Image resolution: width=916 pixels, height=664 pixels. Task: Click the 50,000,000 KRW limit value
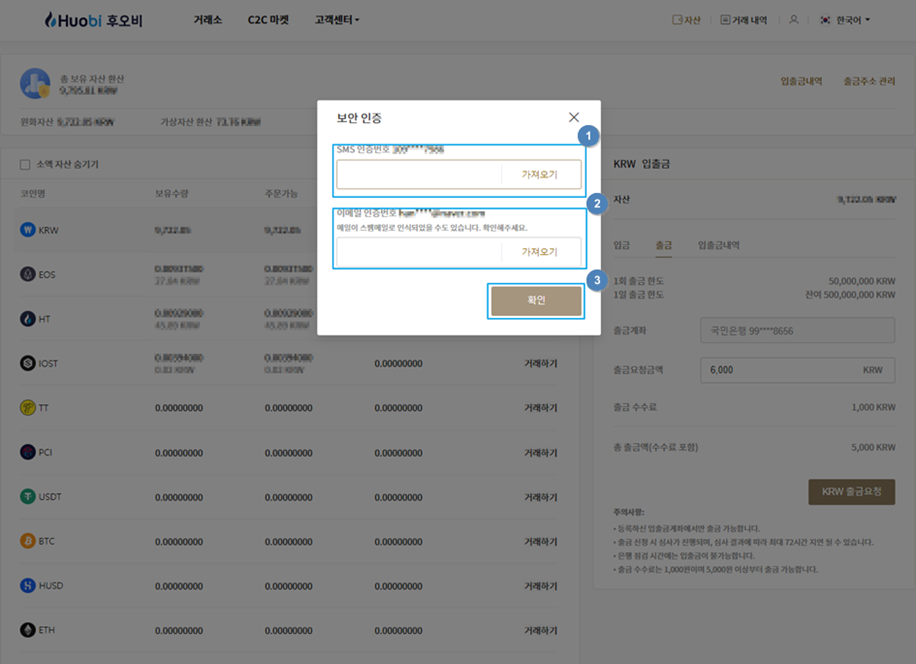(862, 281)
